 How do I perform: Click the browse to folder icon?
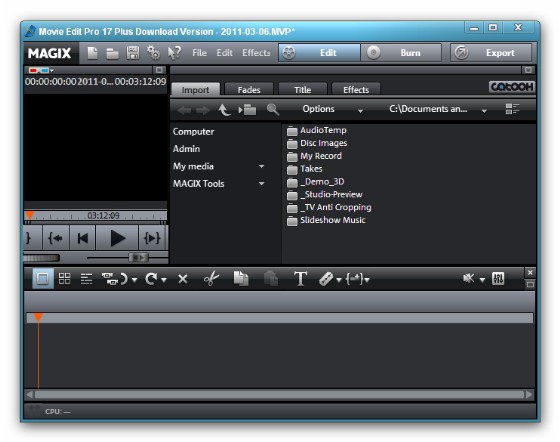click(248, 110)
